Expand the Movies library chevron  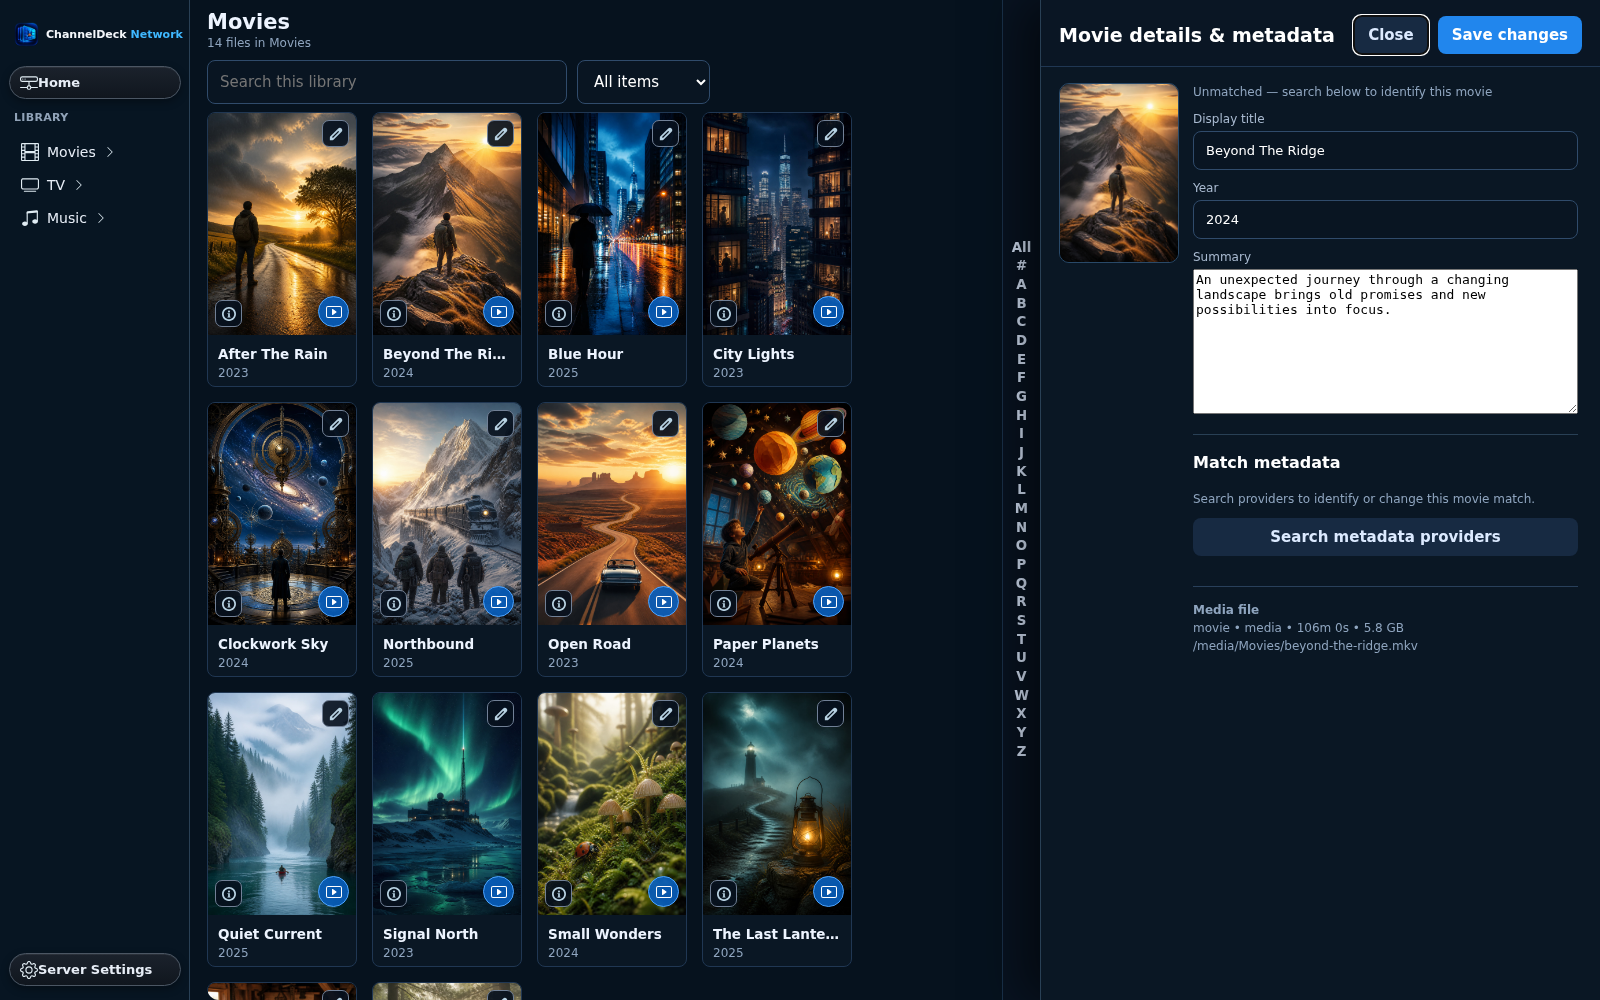[x=110, y=152]
